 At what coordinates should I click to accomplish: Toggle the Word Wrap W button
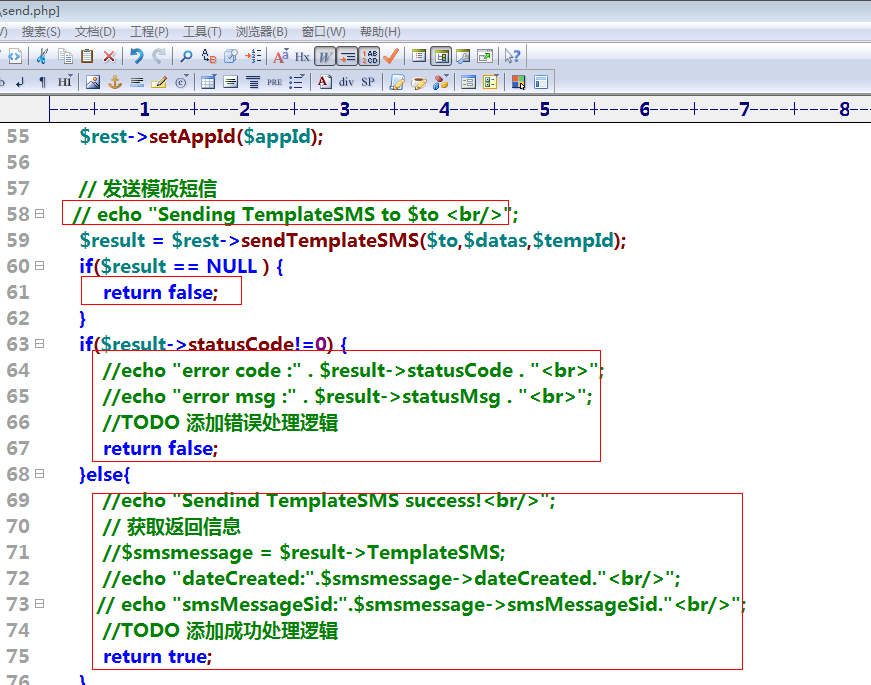click(325, 56)
